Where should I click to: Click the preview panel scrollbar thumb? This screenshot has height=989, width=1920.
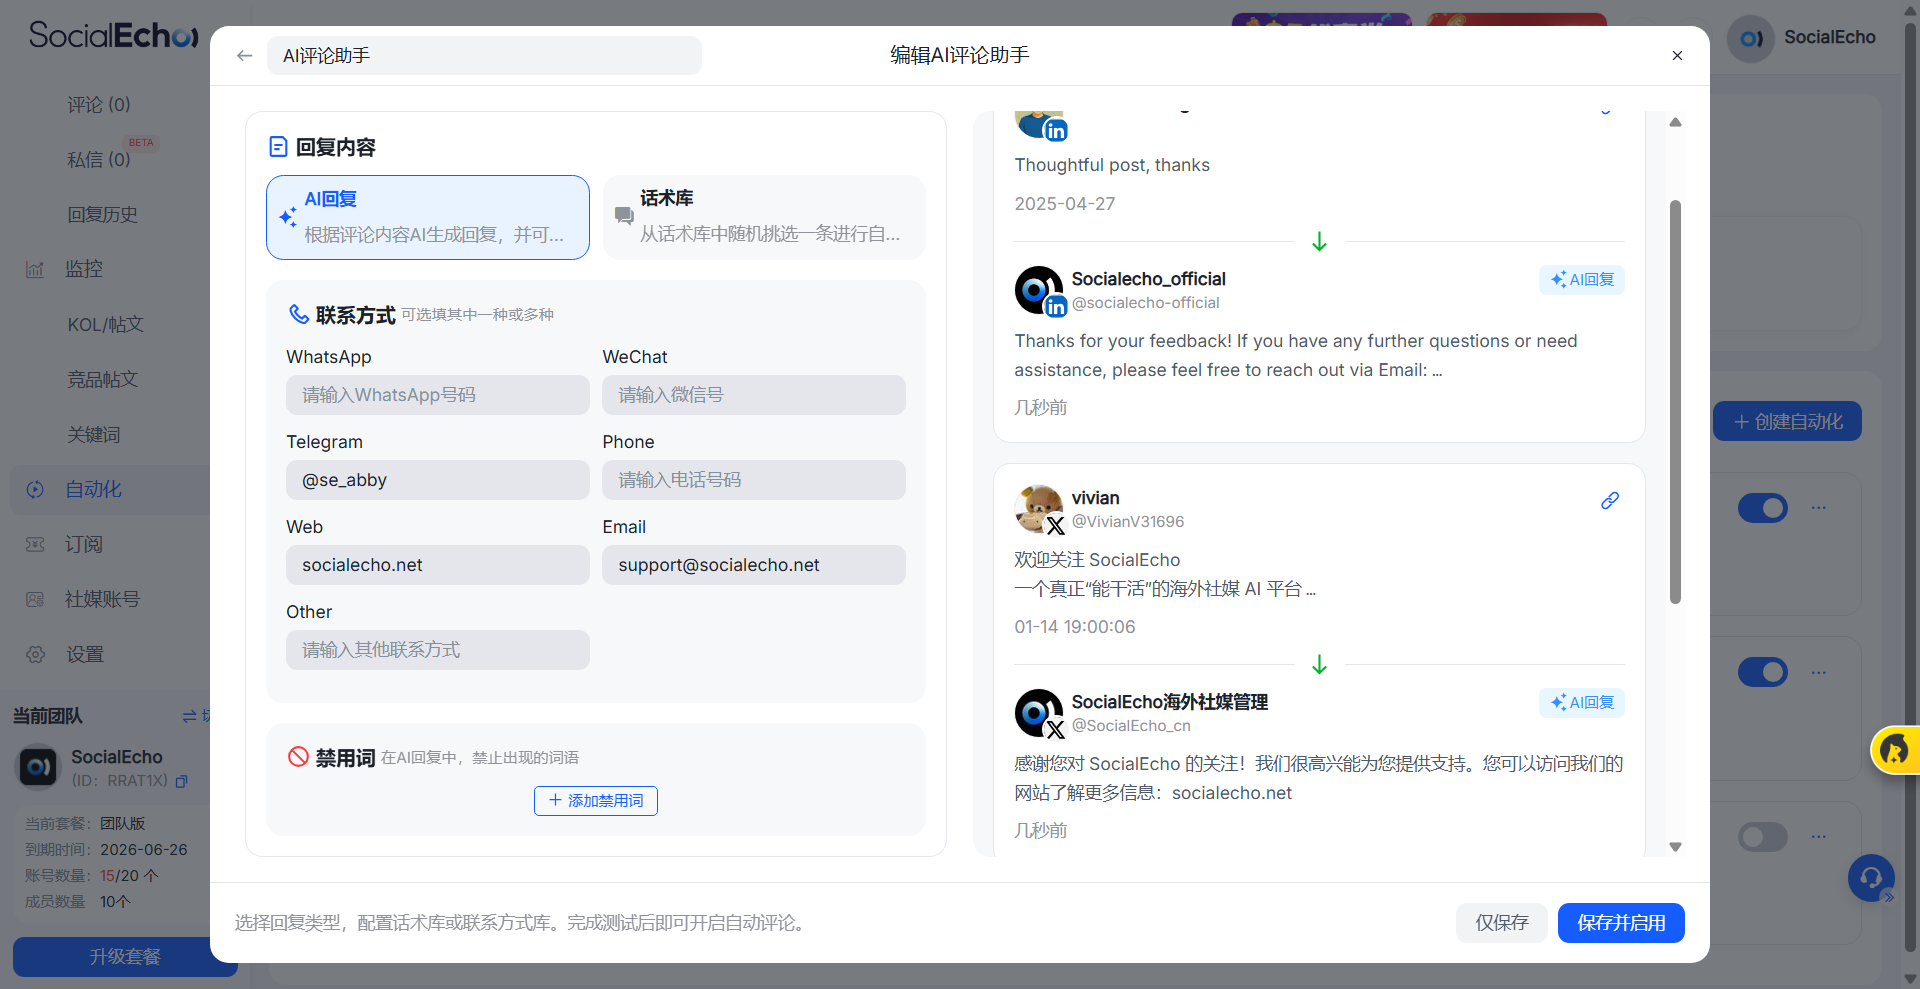1675,402
